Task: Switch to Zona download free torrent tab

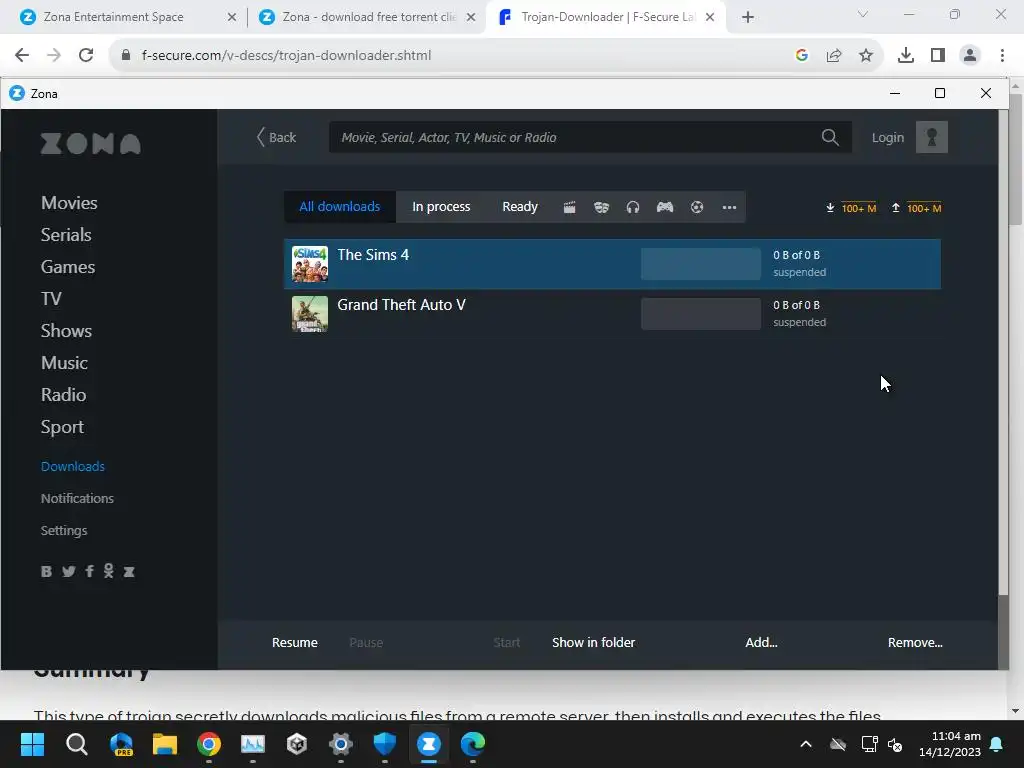Action: [x=368, y=17]
